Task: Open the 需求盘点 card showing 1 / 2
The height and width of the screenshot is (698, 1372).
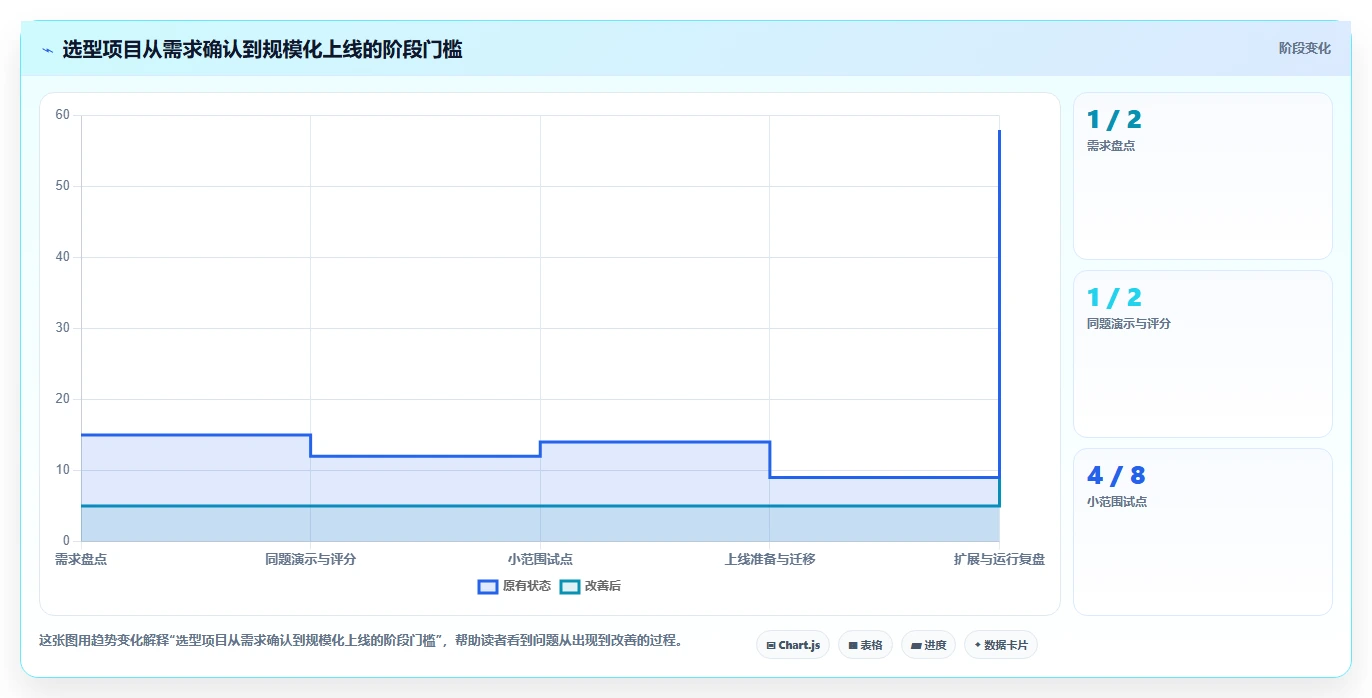Action: tap(1202, 176)
